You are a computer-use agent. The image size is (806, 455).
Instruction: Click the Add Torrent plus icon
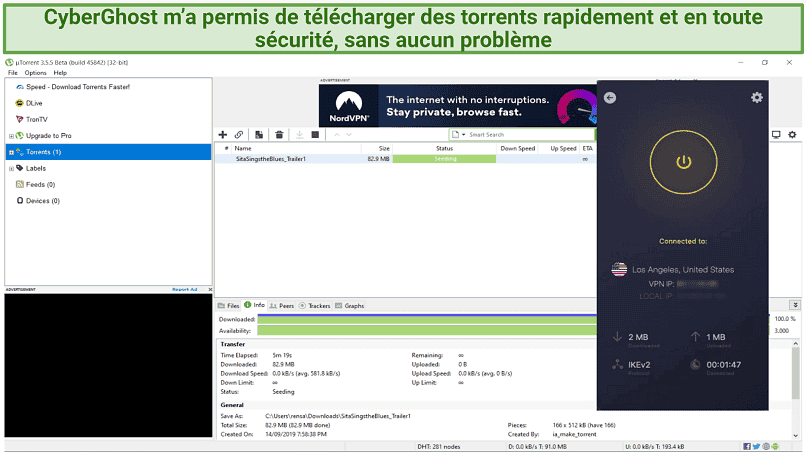(x=223, y=135)
